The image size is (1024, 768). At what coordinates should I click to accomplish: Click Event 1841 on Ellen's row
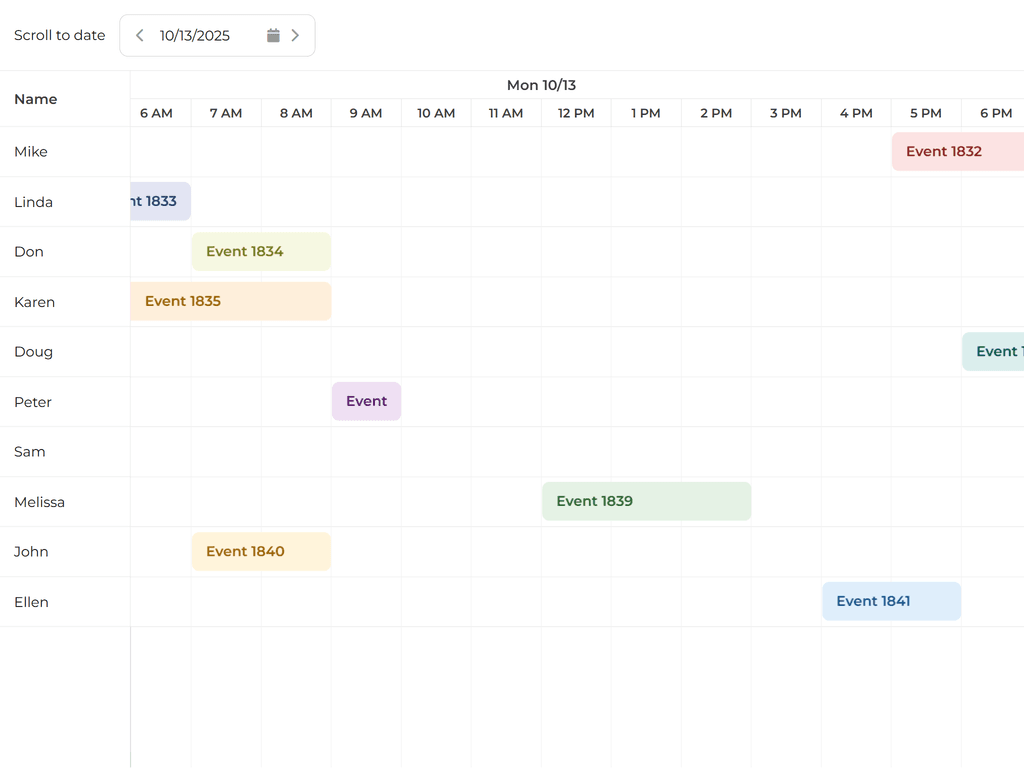coord(891,601)
